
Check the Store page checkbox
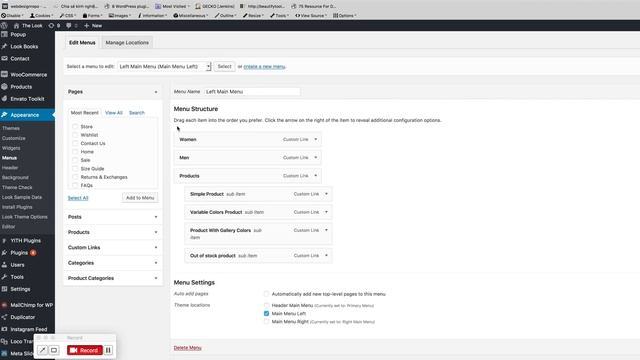(75, 127)
